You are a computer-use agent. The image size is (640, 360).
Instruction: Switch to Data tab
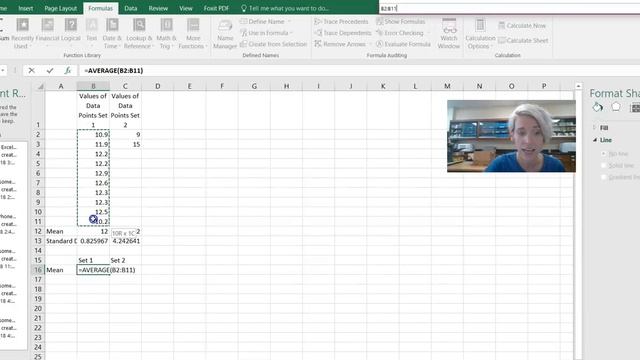click(131, 8)
